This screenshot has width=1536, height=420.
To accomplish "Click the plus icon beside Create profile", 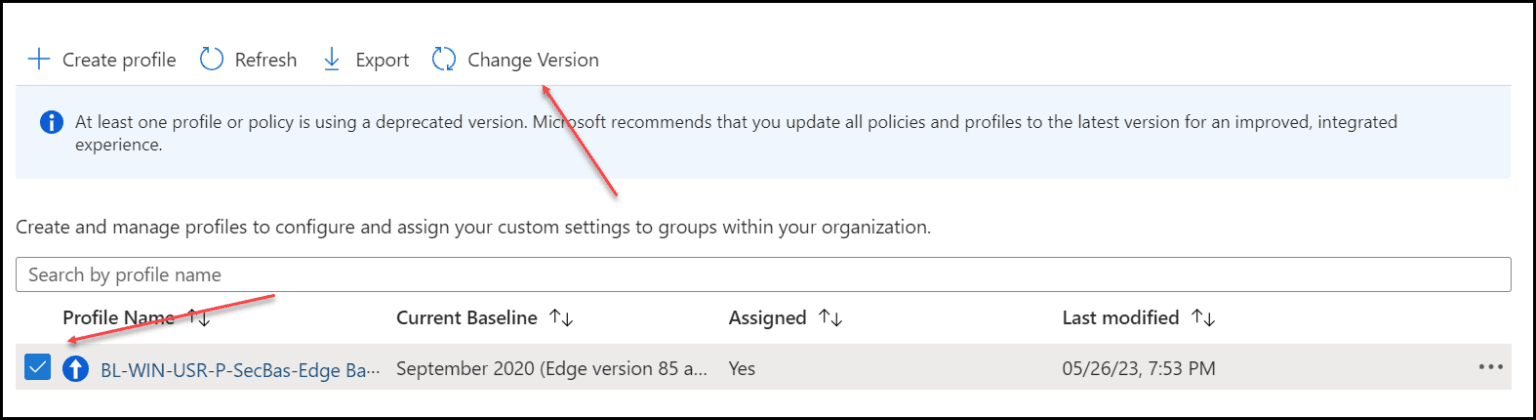I will pyautogui.click(x=38, y=60).
